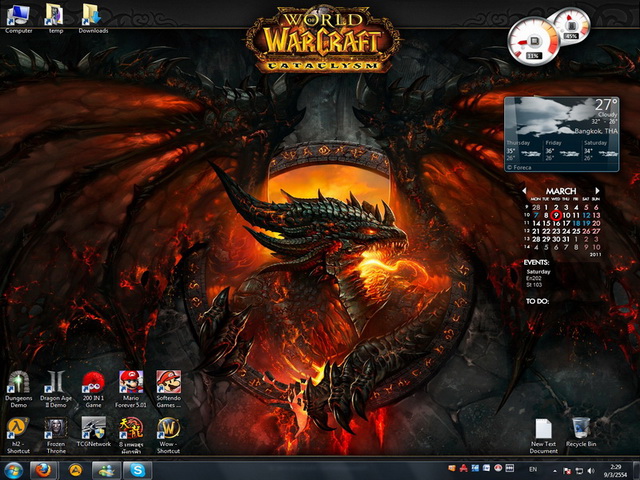This screenshot has height=480, width=640.
Task: Open the EN language bar selector
Action: [x=533, y=469]
